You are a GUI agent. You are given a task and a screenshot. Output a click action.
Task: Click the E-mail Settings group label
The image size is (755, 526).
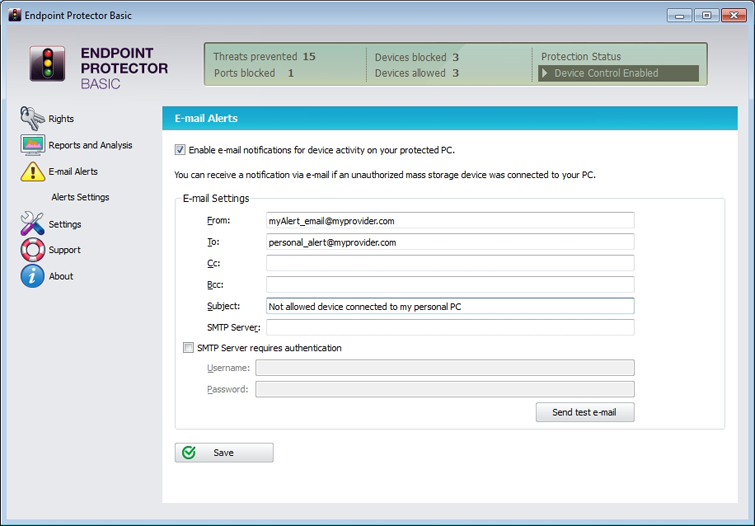tap(216, 198)
